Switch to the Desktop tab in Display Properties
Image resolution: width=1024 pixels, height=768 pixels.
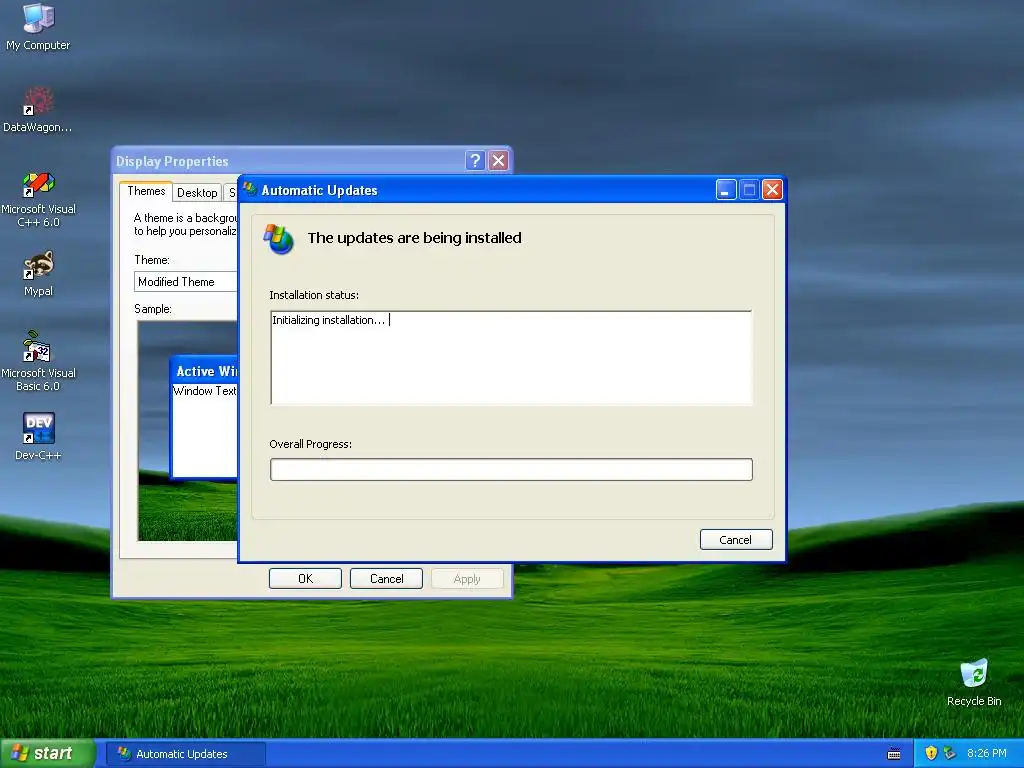197,193
